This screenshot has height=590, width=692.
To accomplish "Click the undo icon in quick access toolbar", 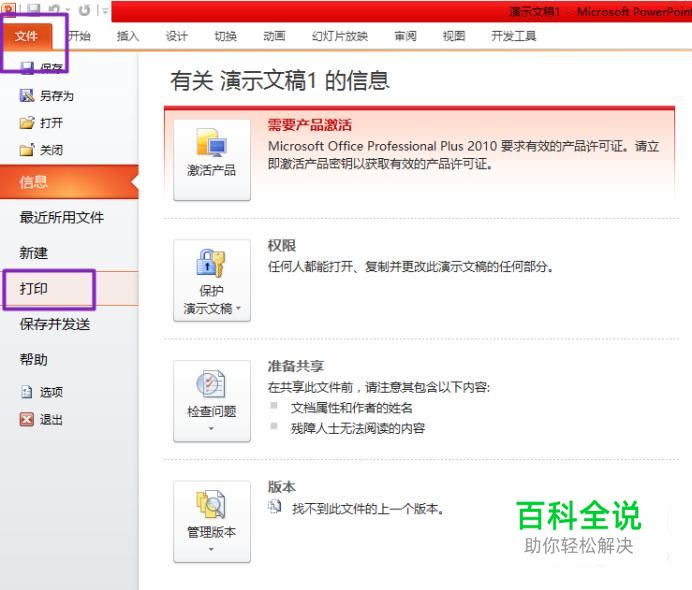I will pyautogui.click(x=54, y=9).
